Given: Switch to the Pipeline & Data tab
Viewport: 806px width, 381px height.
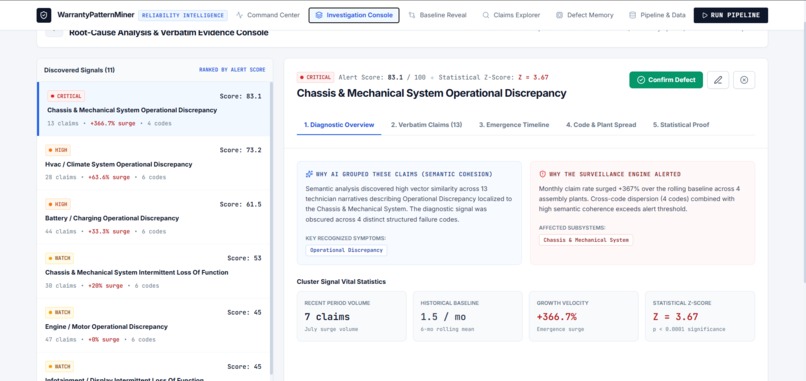Looking at the screenshot, I should click(x=657, y=15).
